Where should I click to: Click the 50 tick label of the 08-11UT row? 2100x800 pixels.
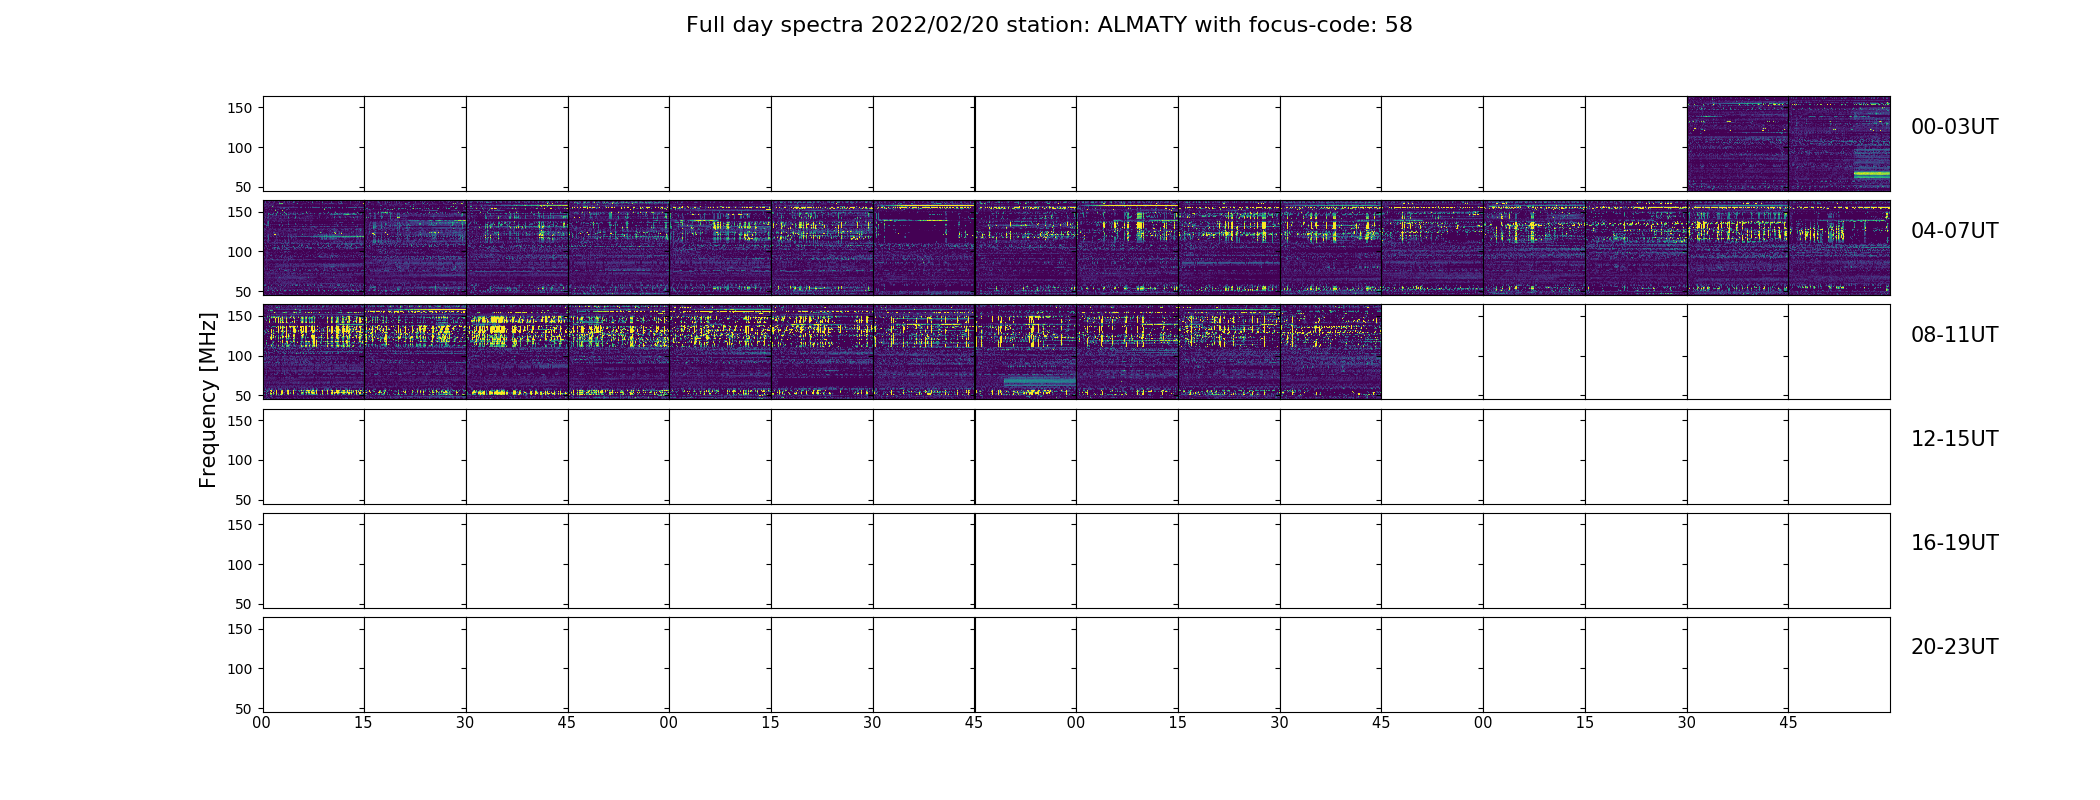tap(244, 396)
